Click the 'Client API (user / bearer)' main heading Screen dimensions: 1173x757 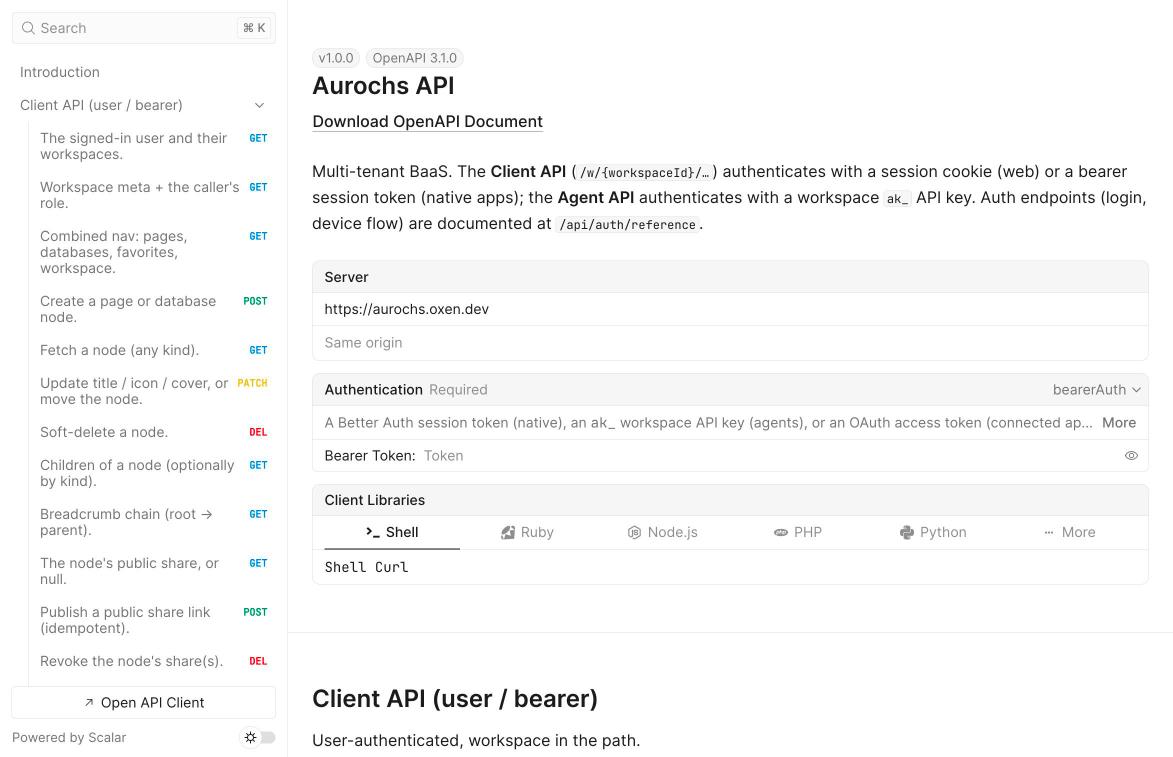click(455, 699)
